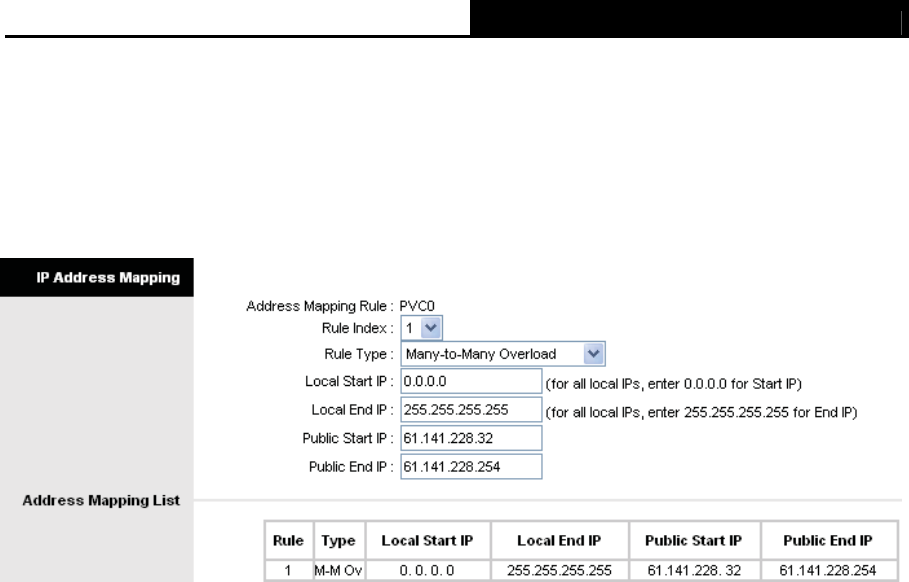Click the Public Start IP column header
The height and width of the screenshot is (582, 909).
tap(694, 540)
